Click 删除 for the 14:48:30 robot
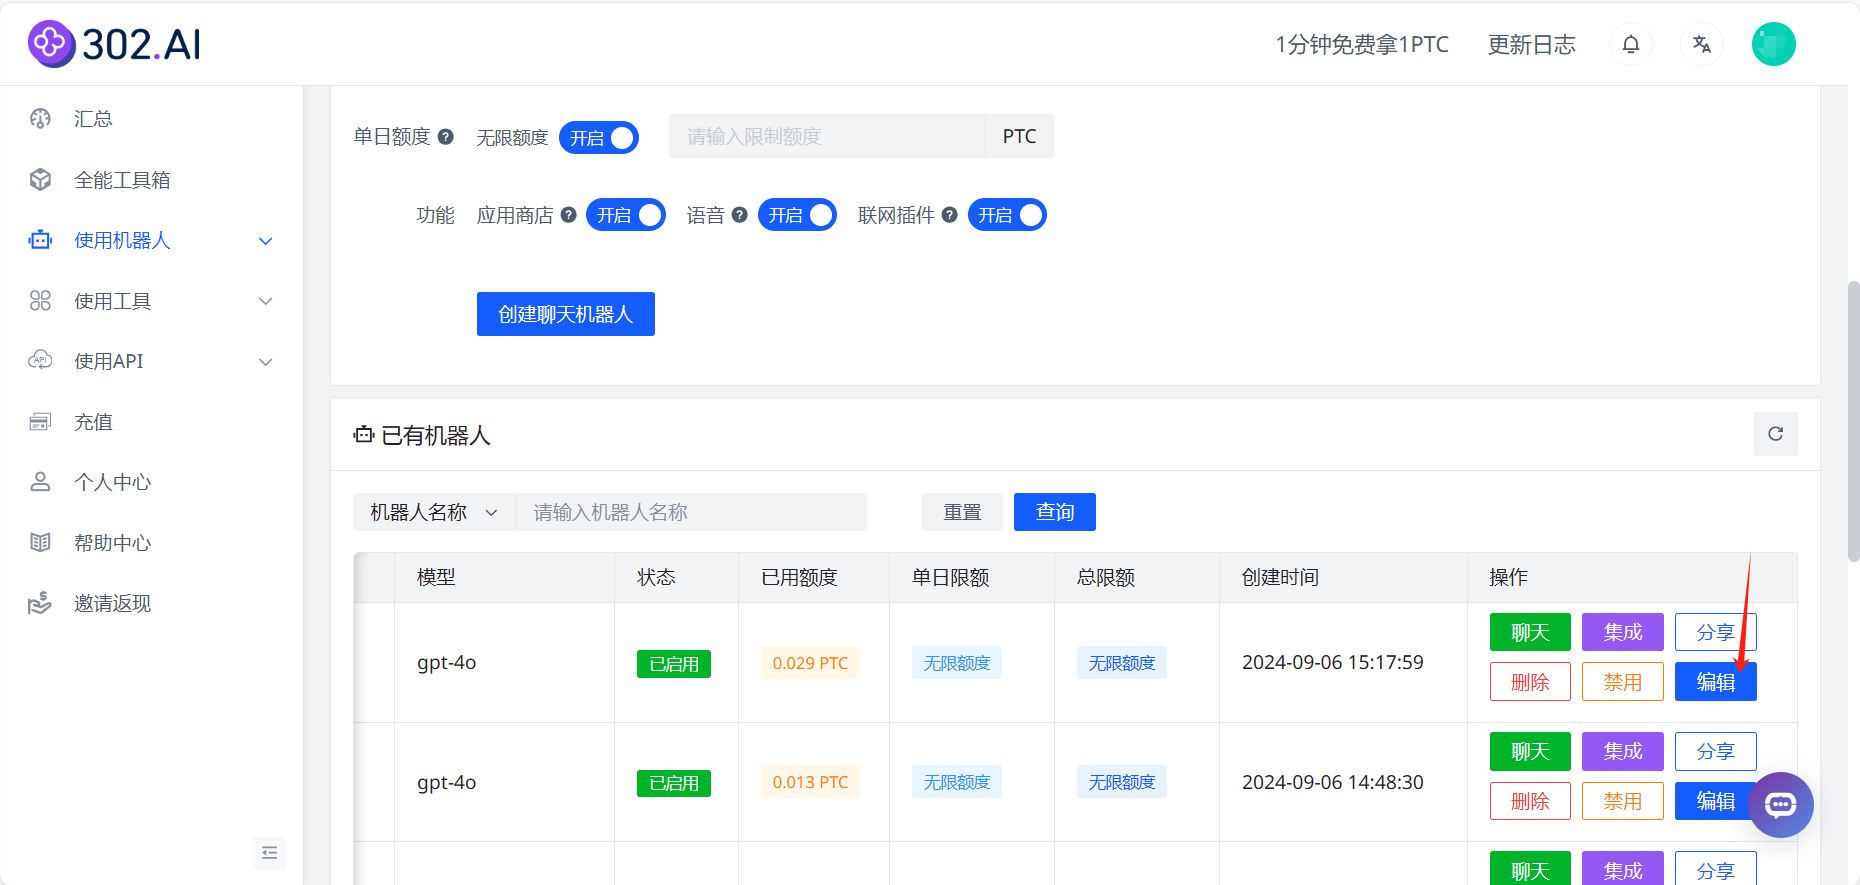 [1530, 801]
